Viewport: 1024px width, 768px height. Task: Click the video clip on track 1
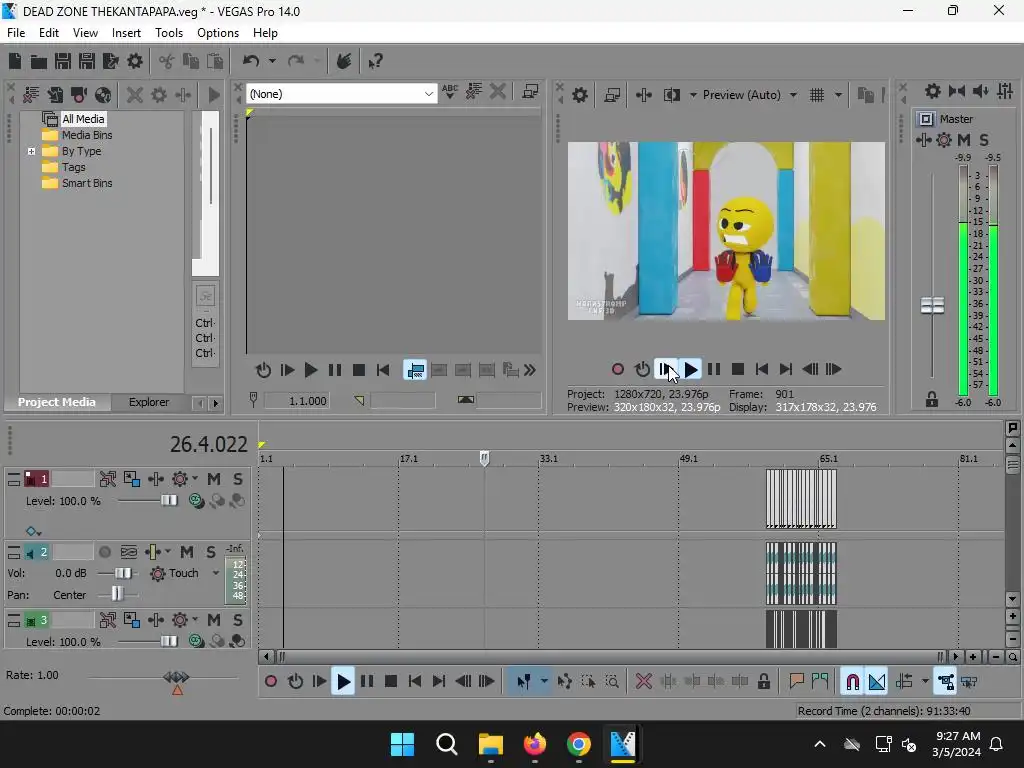(x=801, y=499)
